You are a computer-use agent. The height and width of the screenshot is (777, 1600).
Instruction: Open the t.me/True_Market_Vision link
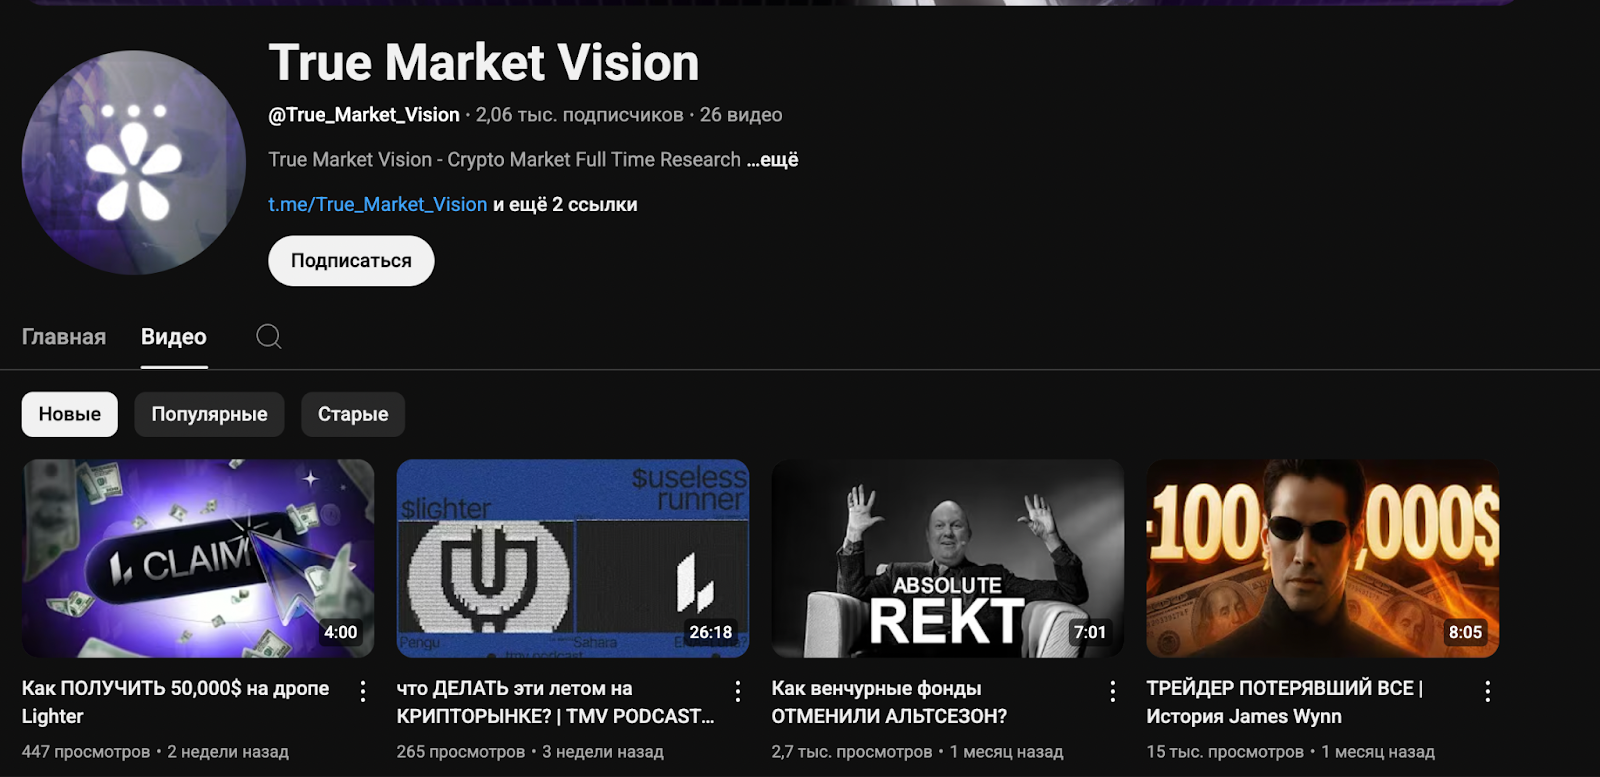tap(378, 204)
